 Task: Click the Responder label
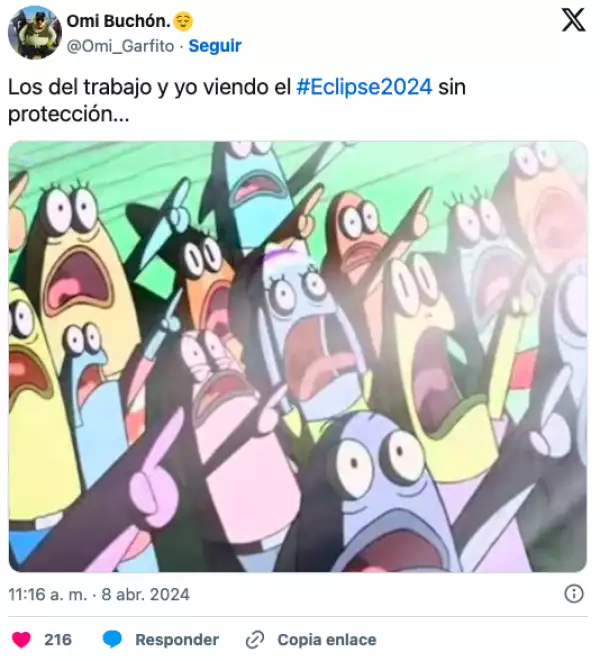coord(177,640)
